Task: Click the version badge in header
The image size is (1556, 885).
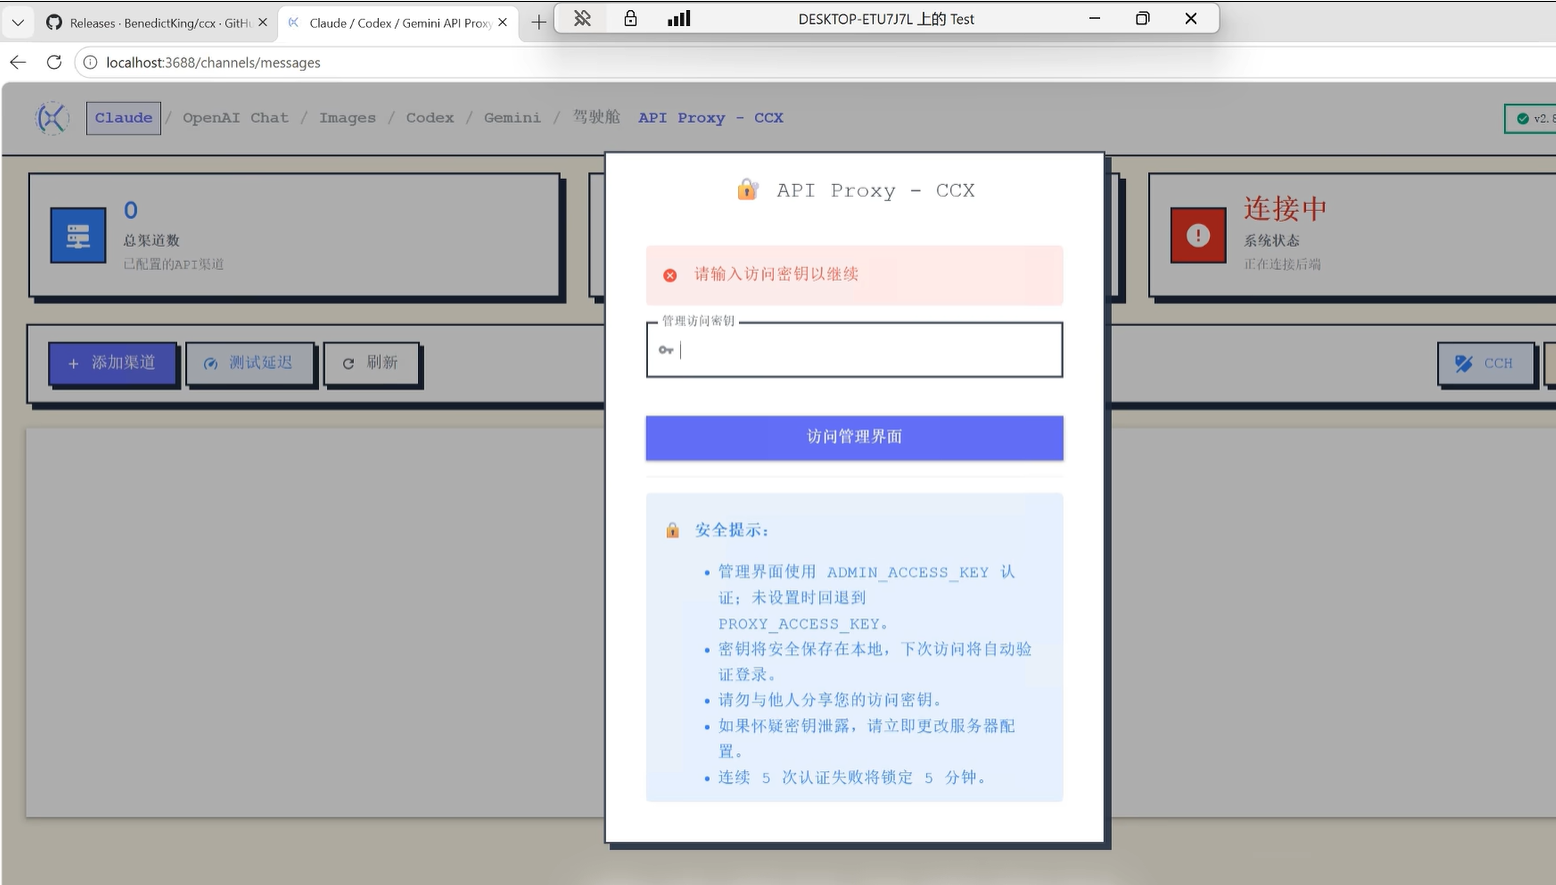Action: [x=1531, y=118]
